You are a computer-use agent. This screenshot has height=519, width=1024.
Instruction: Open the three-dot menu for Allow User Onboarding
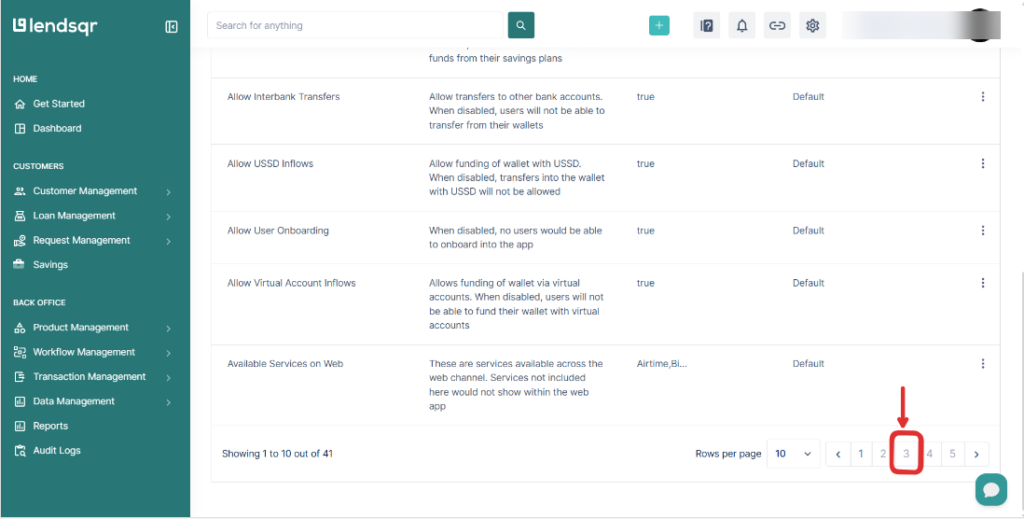pyautogui.click(x=982, y=230)
